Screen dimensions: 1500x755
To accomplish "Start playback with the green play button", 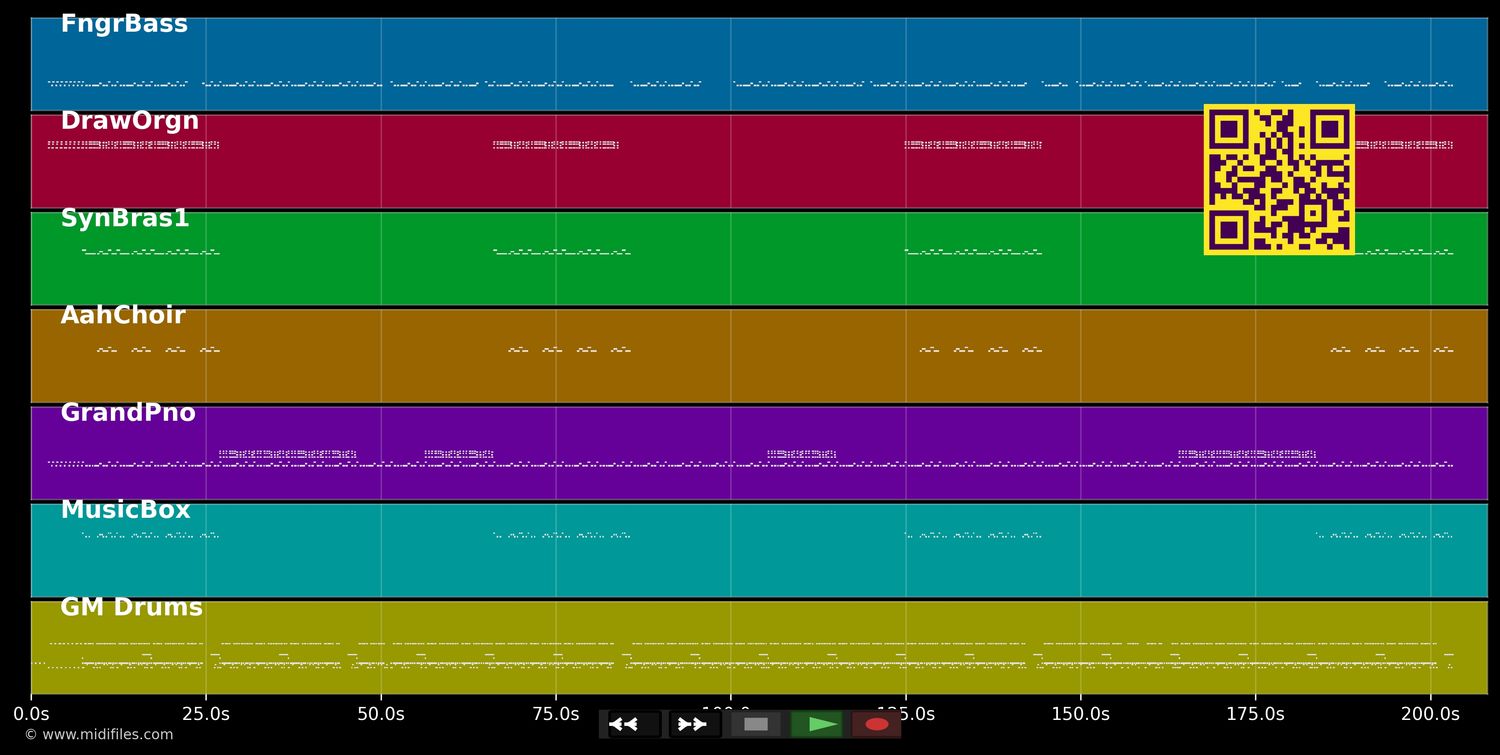I will (x=816, y=724).
